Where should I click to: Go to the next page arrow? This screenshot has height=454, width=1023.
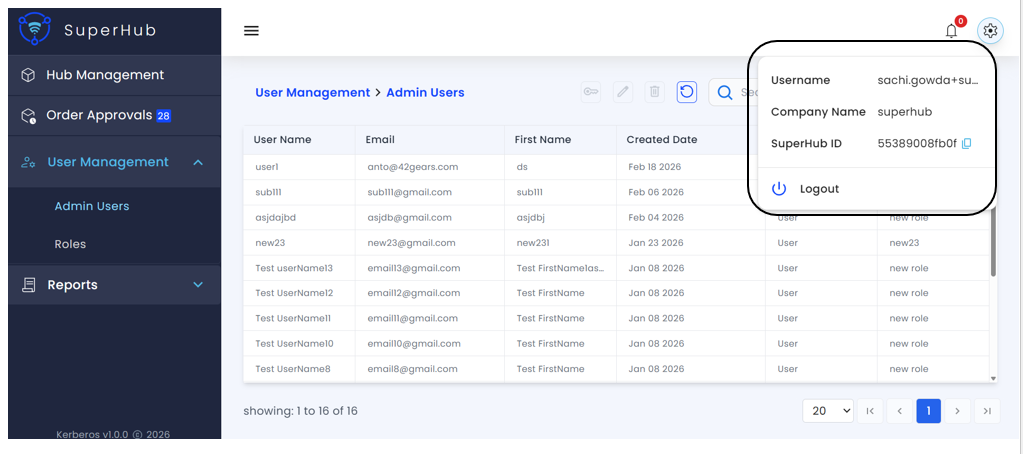(x=957, y=411)
